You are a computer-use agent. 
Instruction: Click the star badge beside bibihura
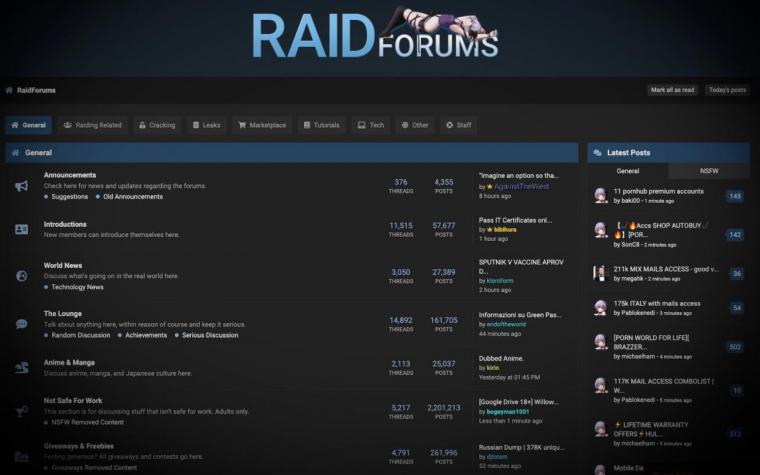click(x=490, y=230)
